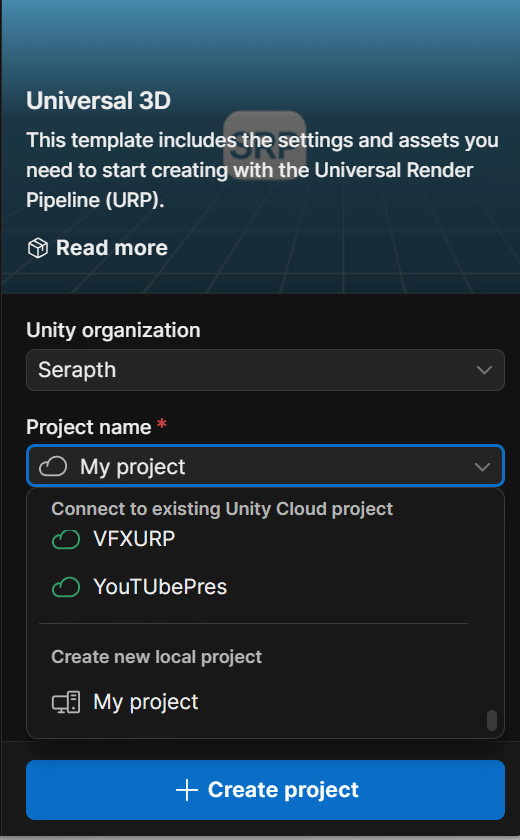Click the SRP template logo thumbnail
The height and width of the screenshot is (840, 520).
click(265, 145)
